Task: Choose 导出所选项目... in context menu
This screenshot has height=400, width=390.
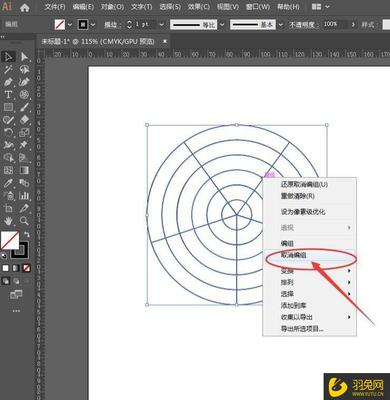Action: 310,329
